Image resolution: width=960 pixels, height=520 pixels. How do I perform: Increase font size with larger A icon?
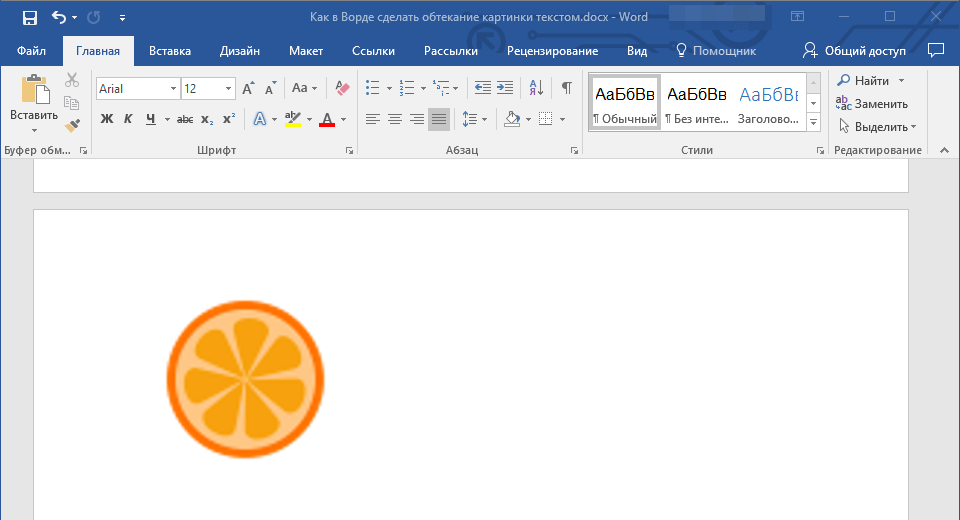248,89
